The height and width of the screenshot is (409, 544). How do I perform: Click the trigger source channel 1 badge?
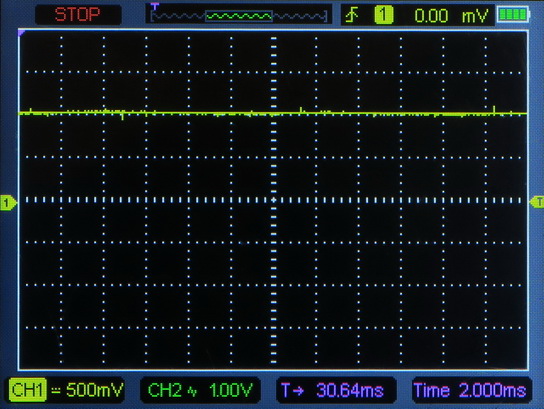point(383,15)
